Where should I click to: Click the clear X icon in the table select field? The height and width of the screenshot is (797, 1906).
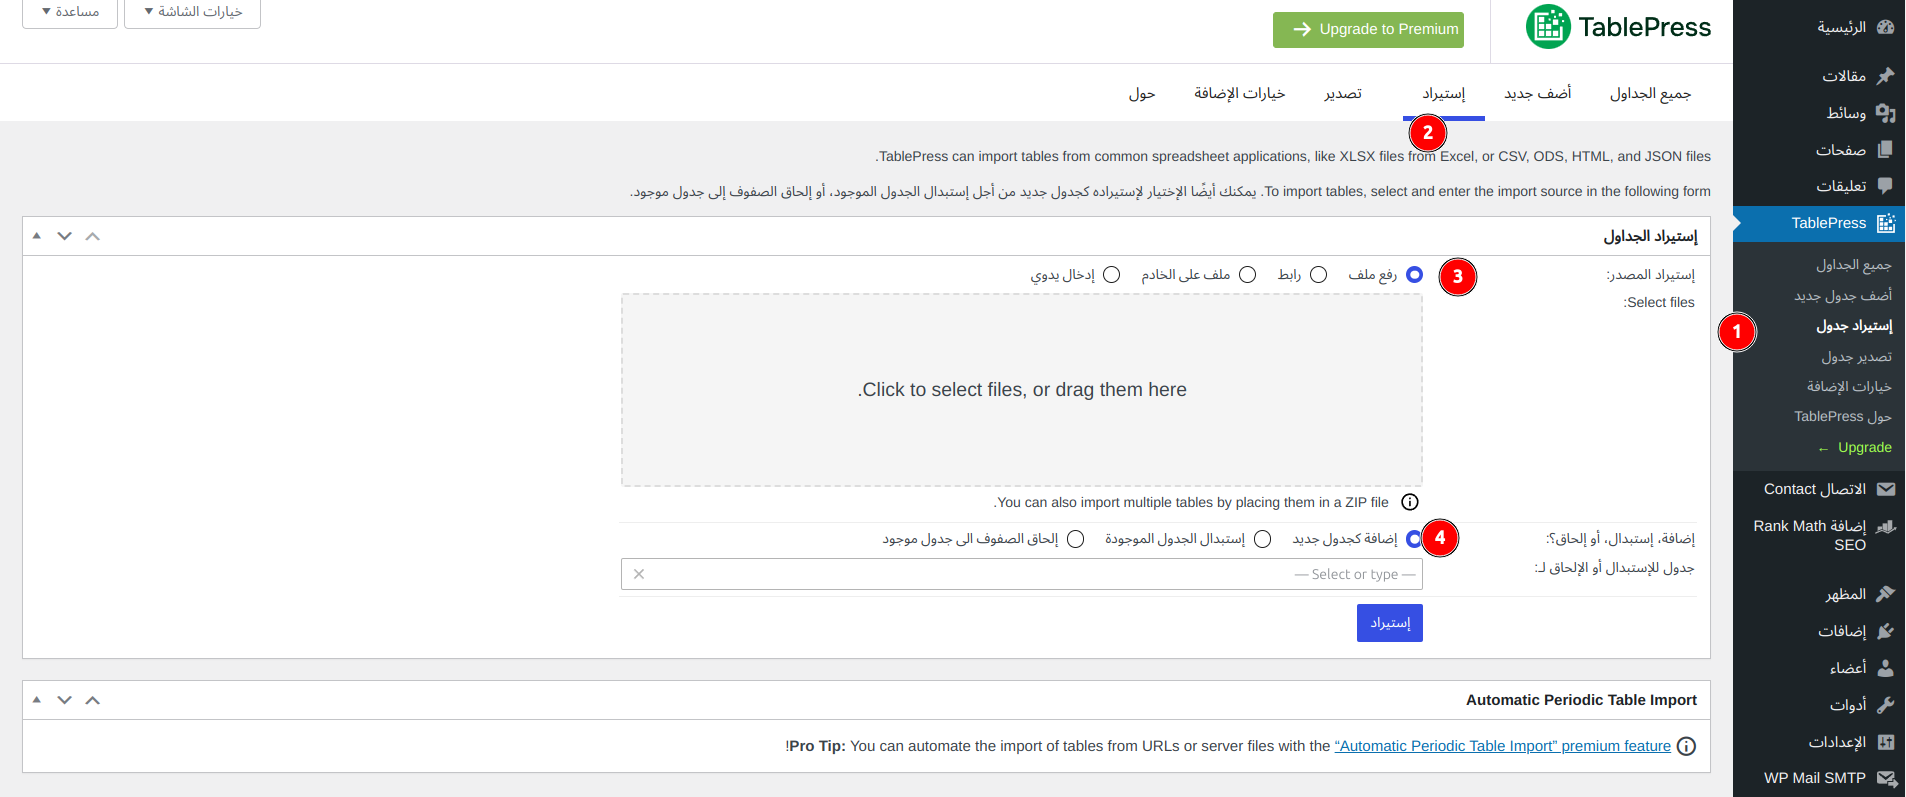click(639, 574)
